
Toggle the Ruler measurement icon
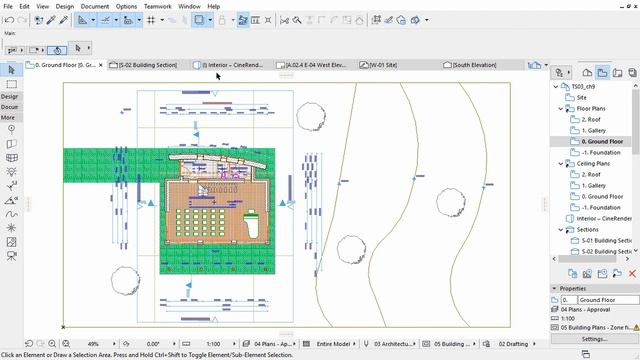coord(128,20)
